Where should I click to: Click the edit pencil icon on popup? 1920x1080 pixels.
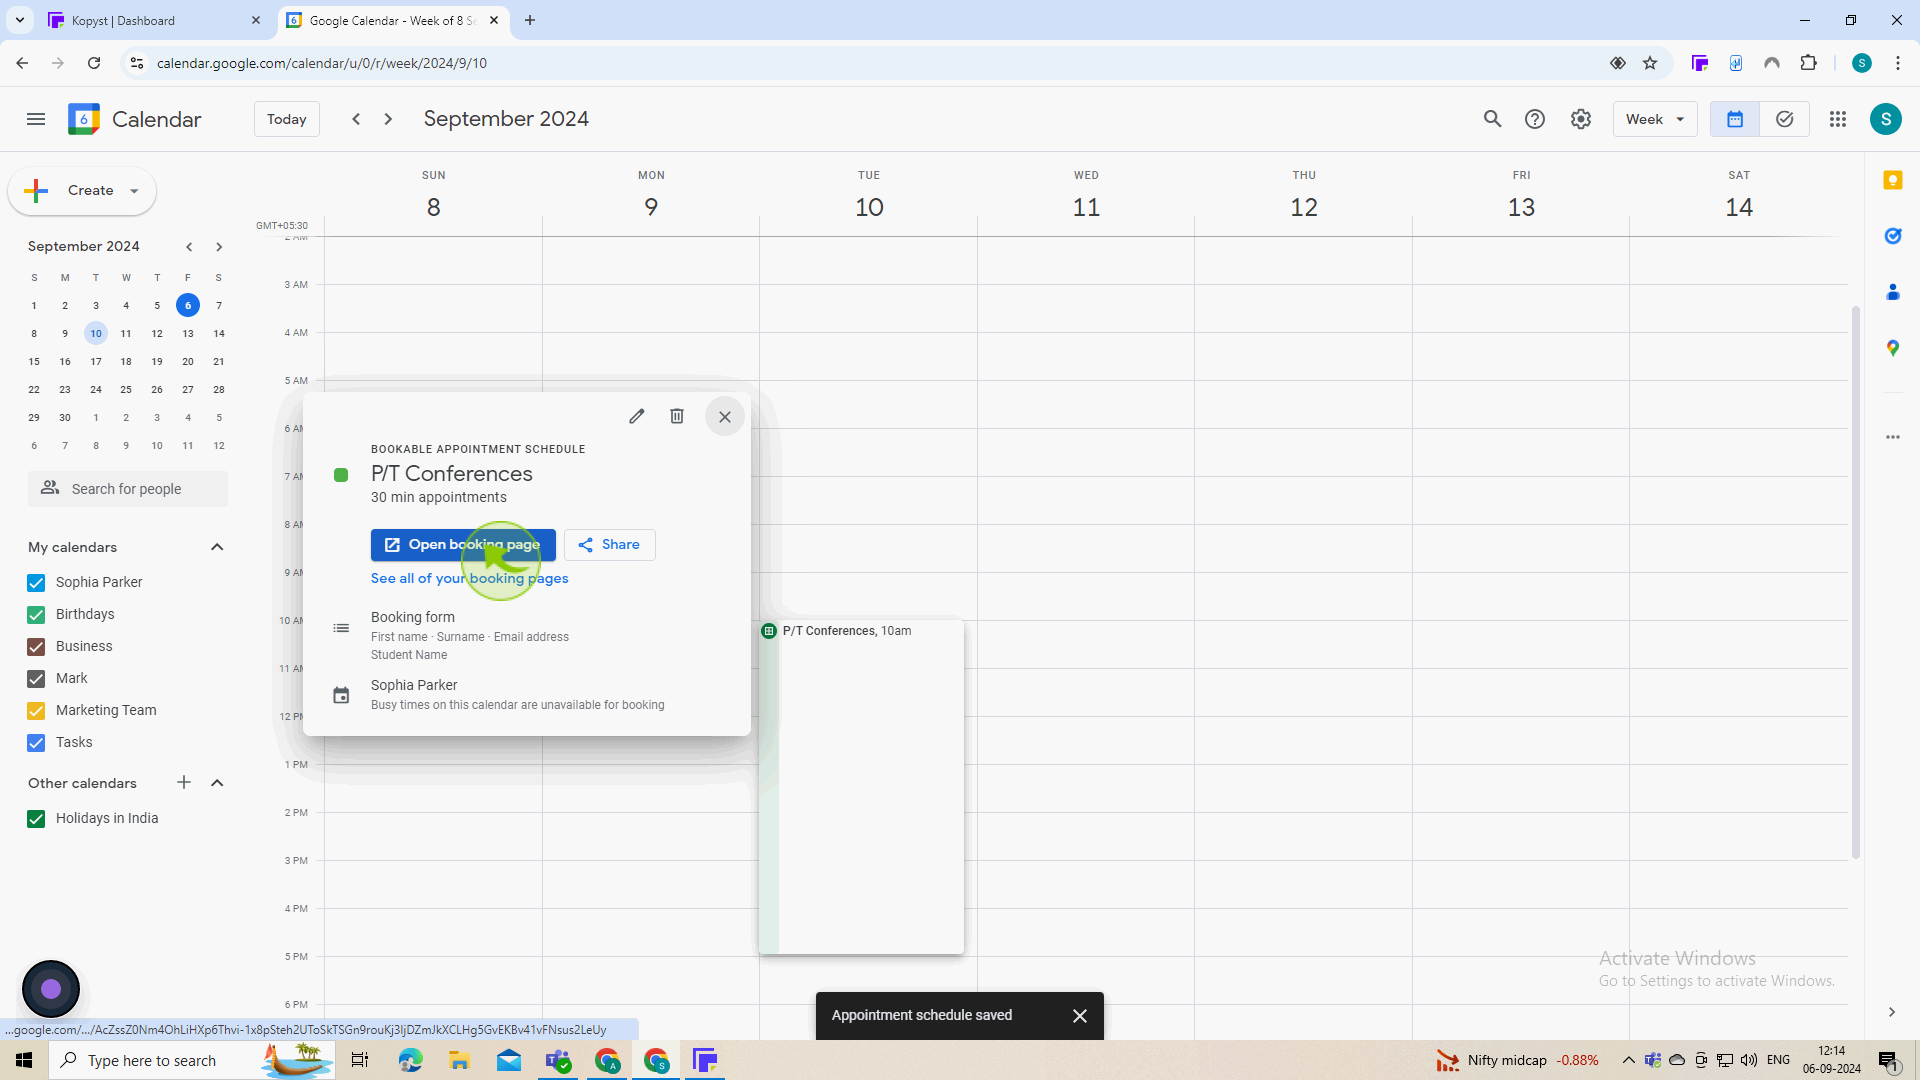click(x=637, y=417)
